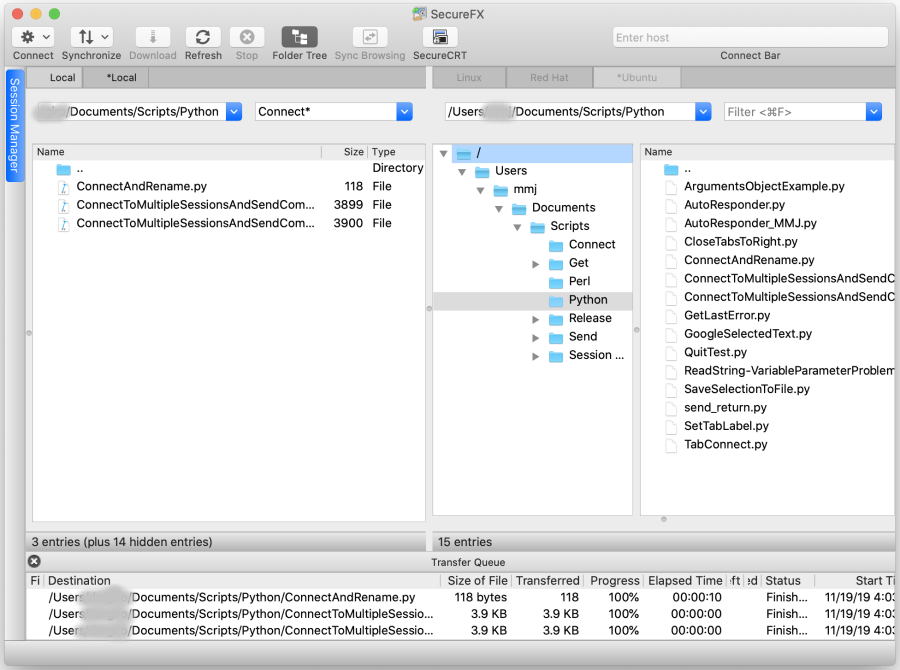
Task: Sort transfer queue by Progress column
Action: tap(614, 580)
